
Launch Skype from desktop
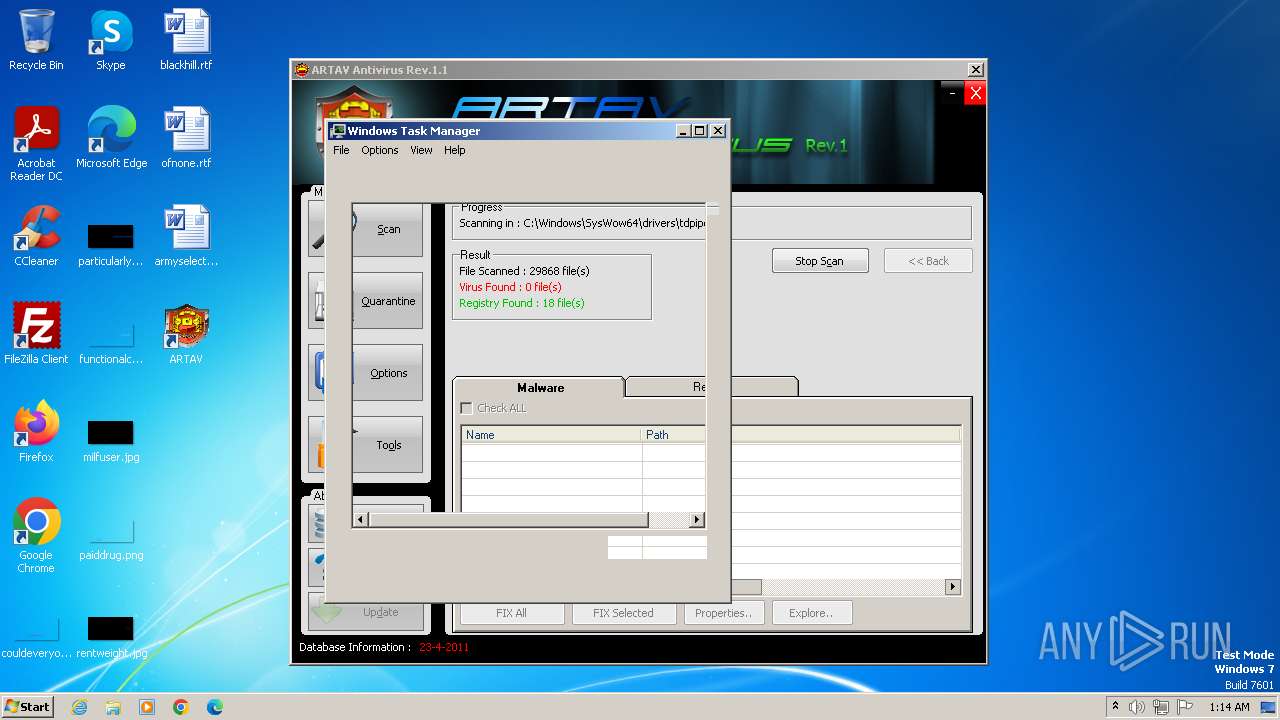pyautogui.click(x=111, y=40)
